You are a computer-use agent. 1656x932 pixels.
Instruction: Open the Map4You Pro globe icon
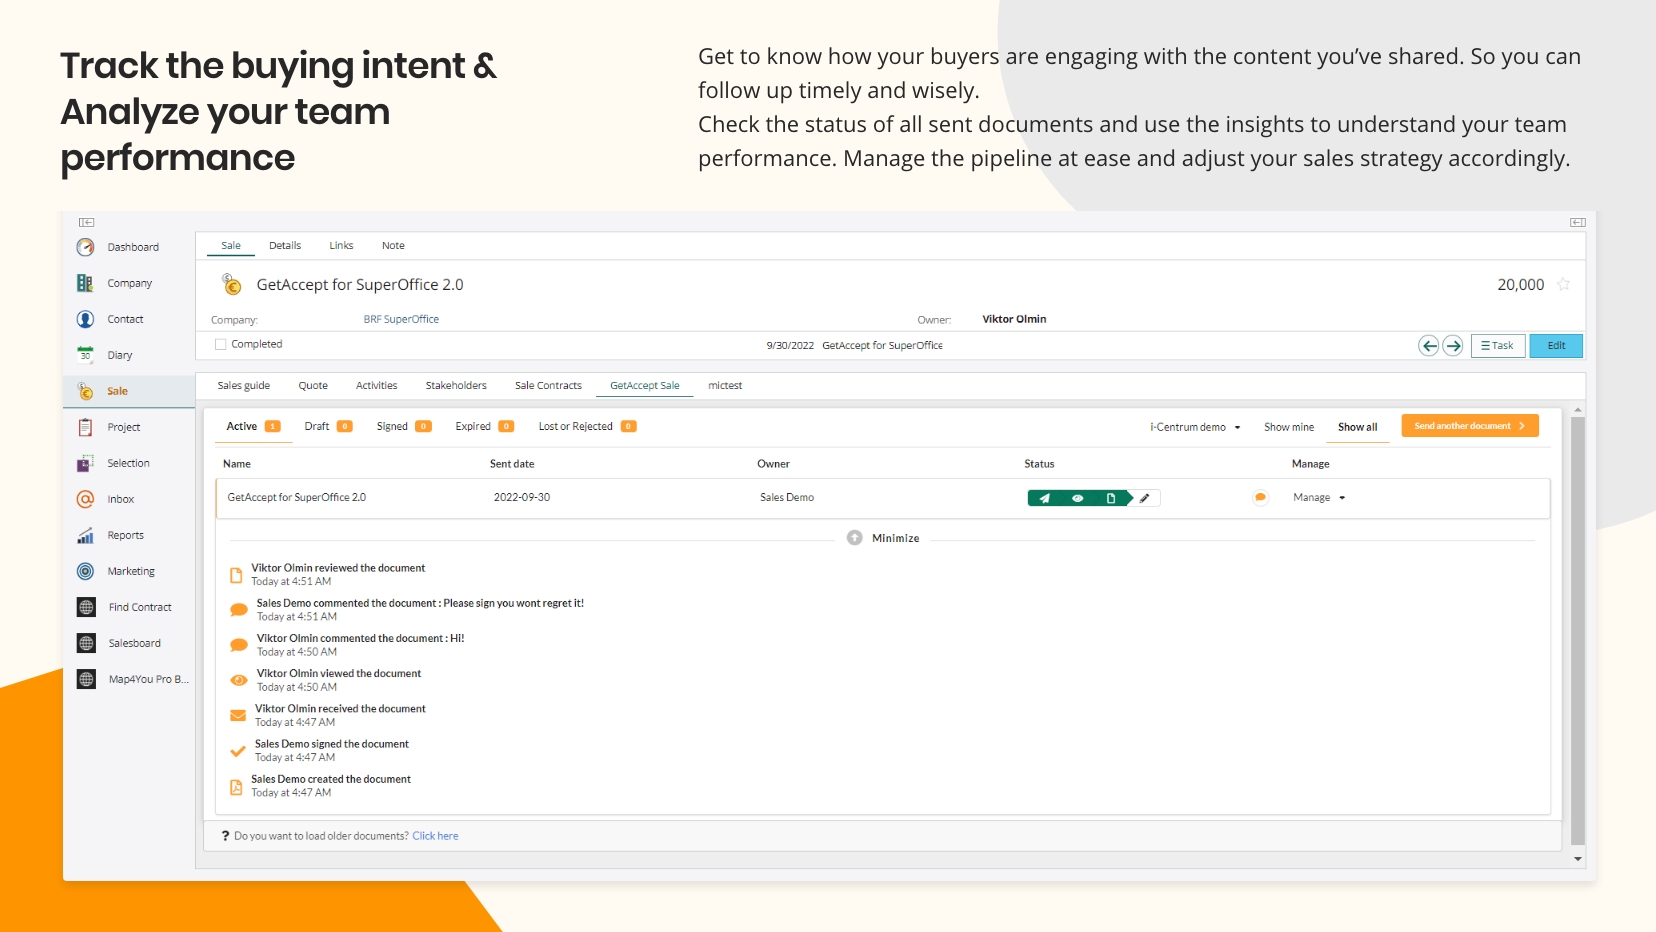86,679
